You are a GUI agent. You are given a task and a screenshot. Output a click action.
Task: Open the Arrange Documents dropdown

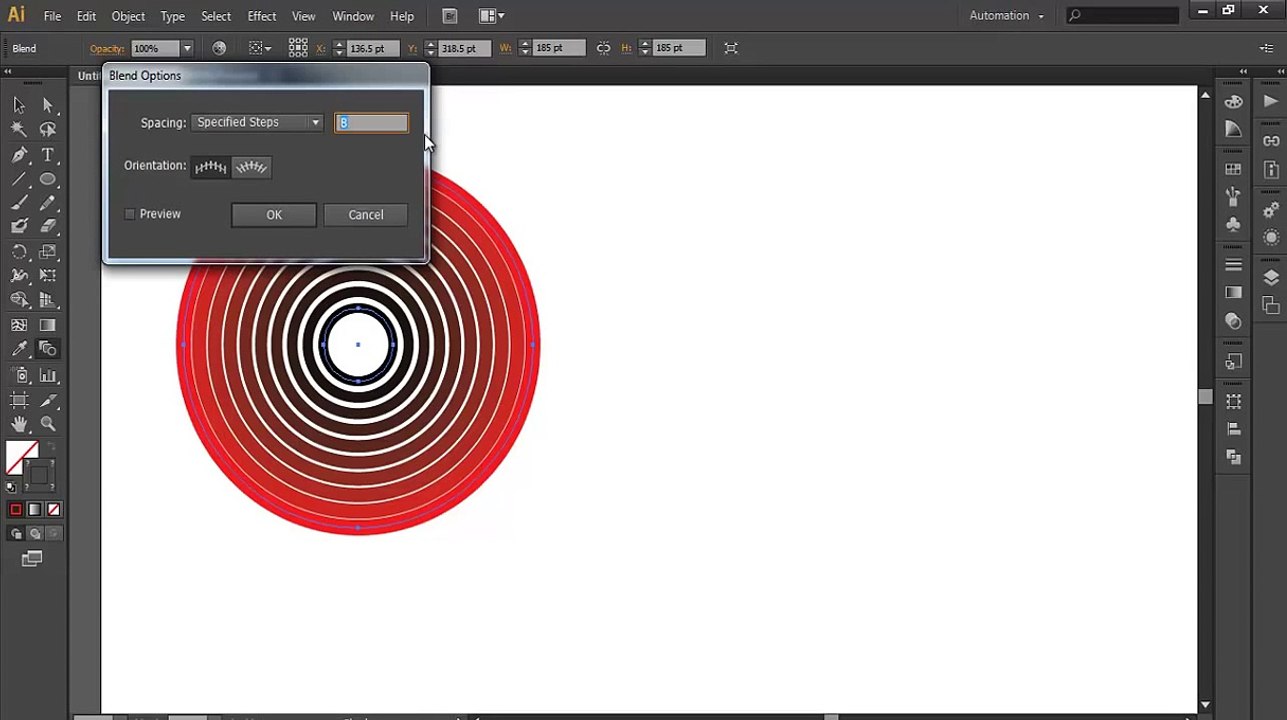[x=491, y=16]
